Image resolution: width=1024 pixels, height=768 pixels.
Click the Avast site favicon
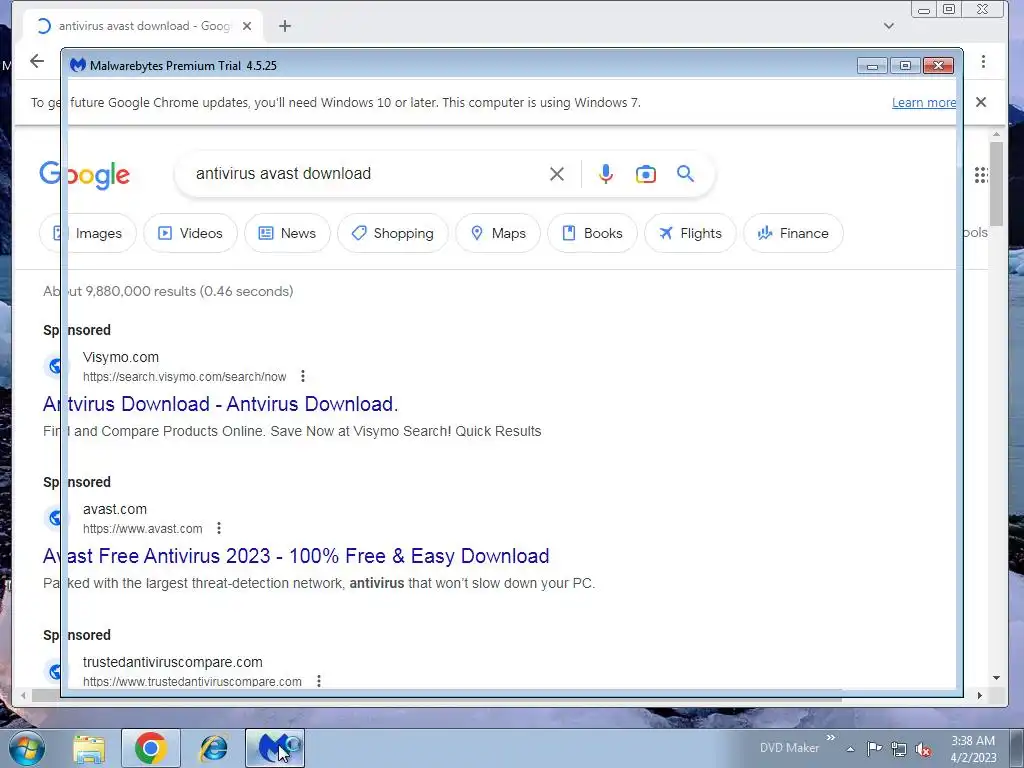tap(55, 518)
